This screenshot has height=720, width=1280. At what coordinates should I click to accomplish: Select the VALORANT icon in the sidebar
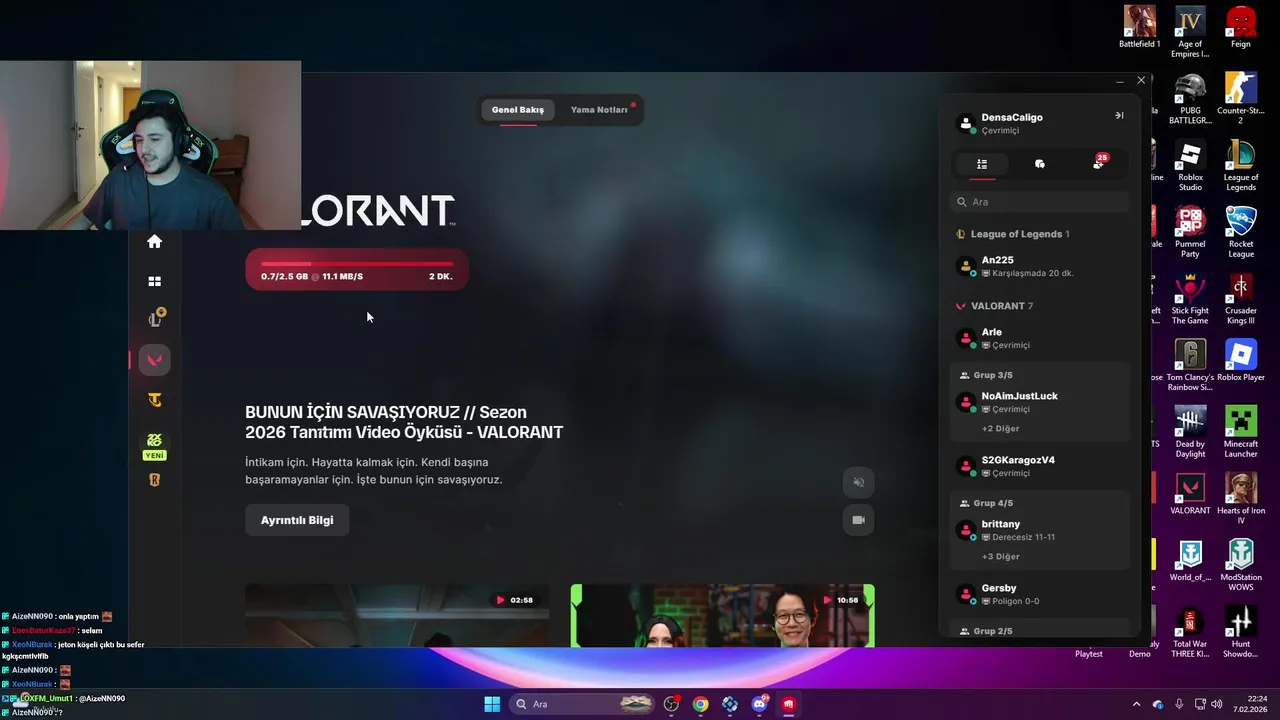pos(154,360)
